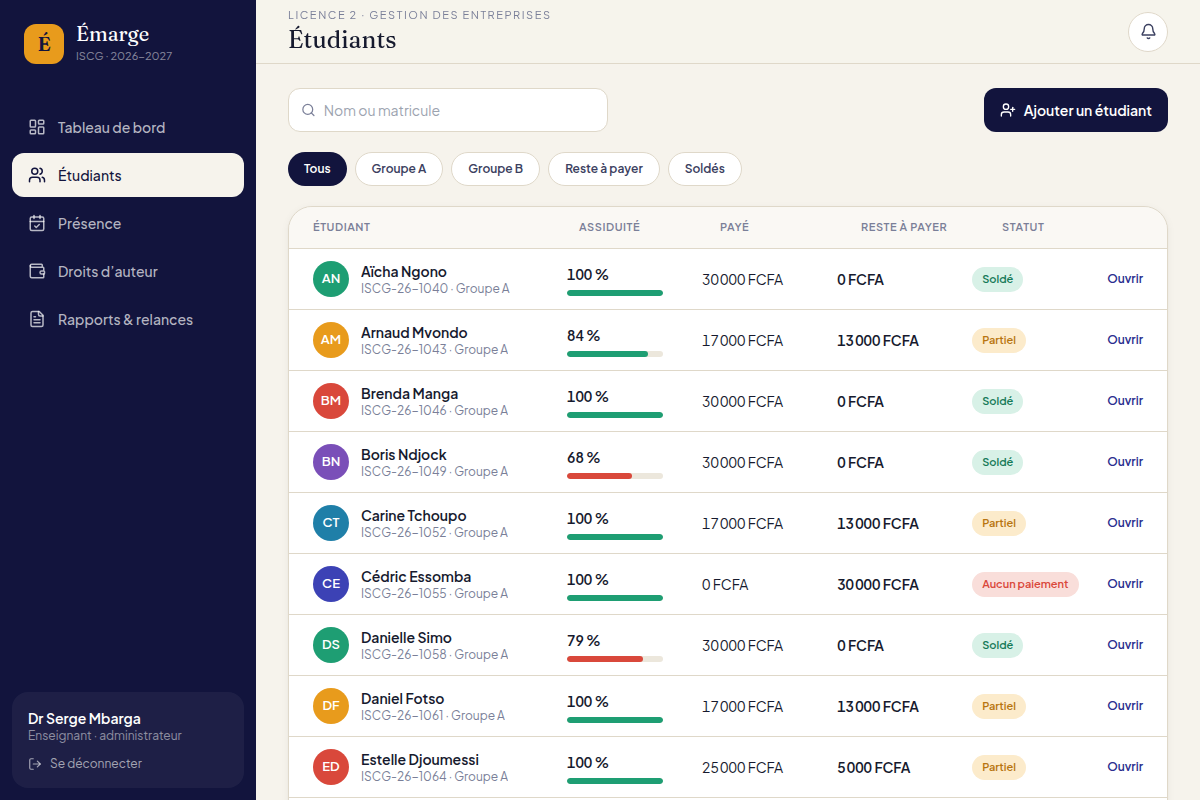The width and height of the screenshot is (1200, 800).
Task: Click the Droits d'auteur wallet icon
Action: point(37,271)
